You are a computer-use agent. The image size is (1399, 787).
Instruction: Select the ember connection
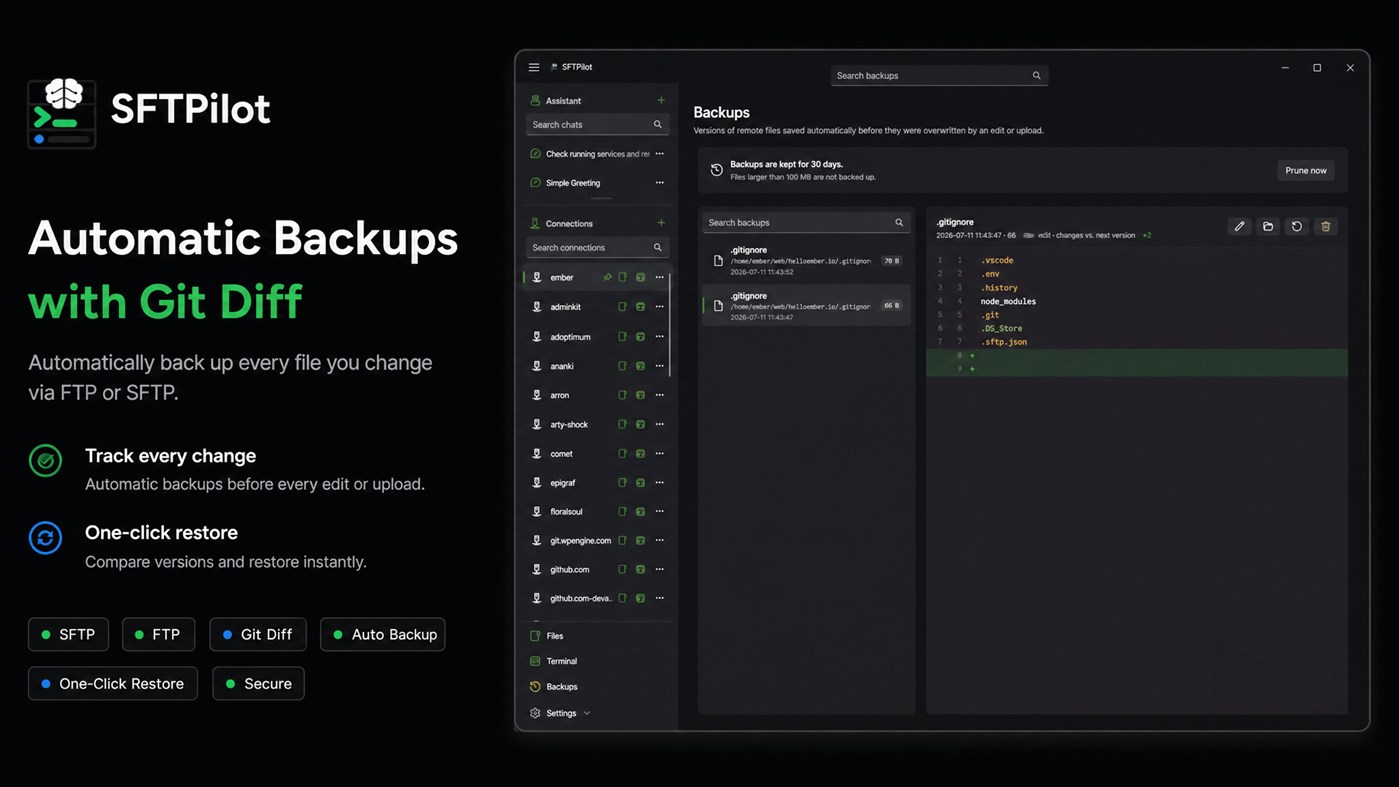click(x=597, y=277)
